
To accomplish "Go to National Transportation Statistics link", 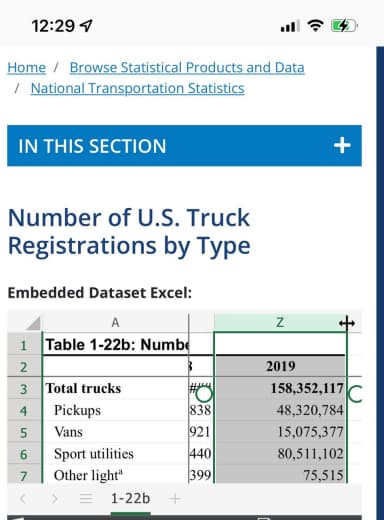I will (x=138, y=88).
